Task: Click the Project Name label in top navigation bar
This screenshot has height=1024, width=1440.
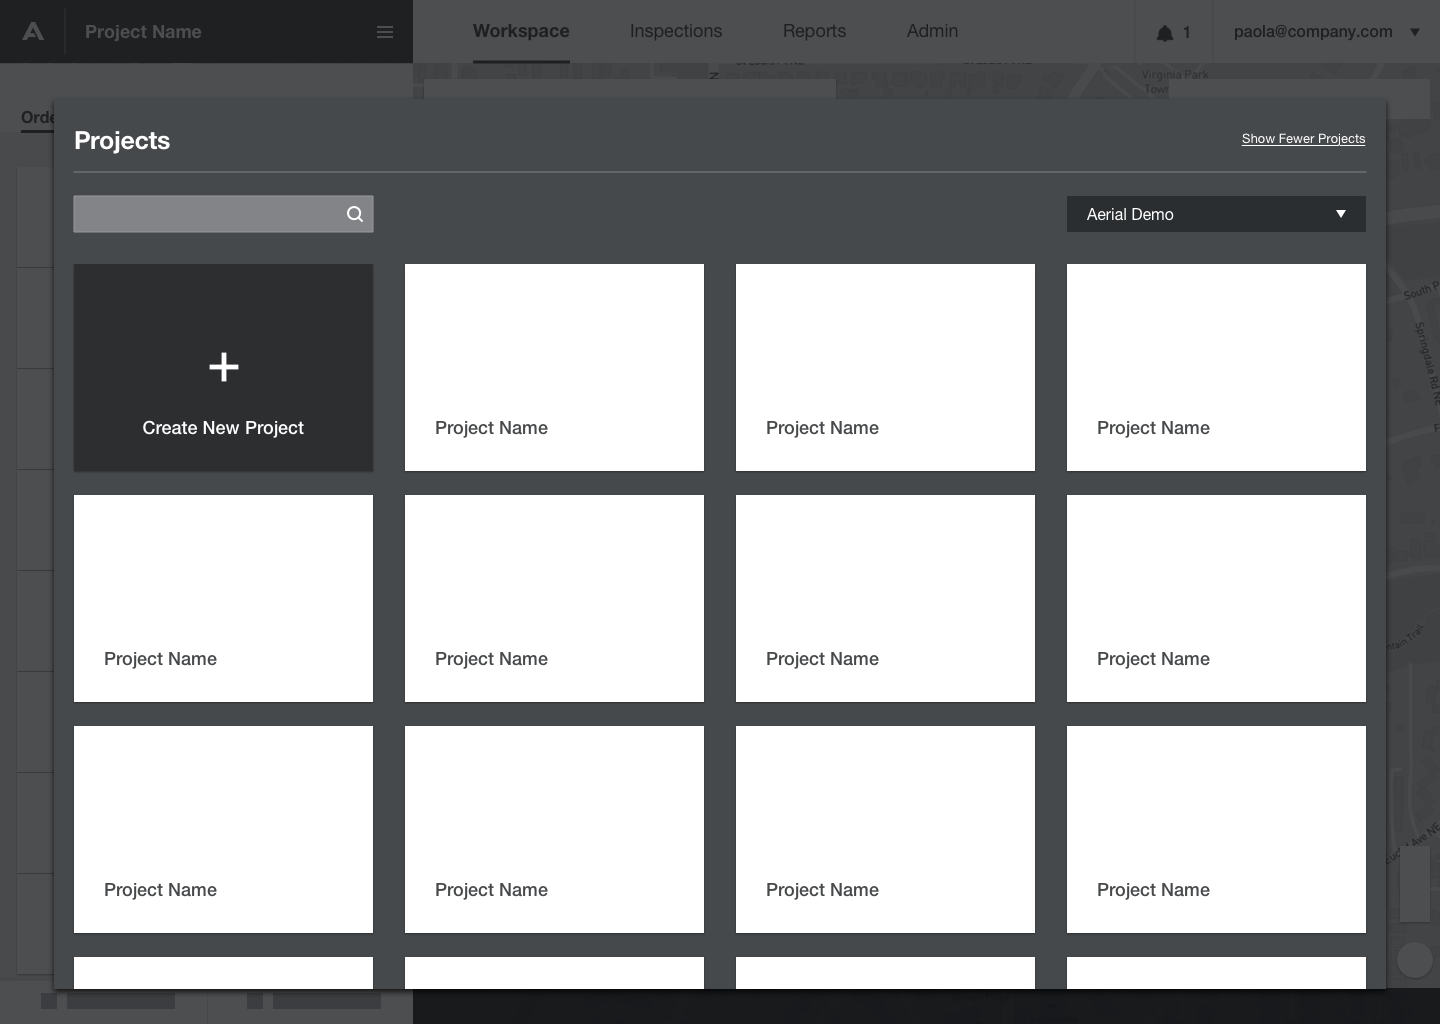Action: (x=143, y=31)
